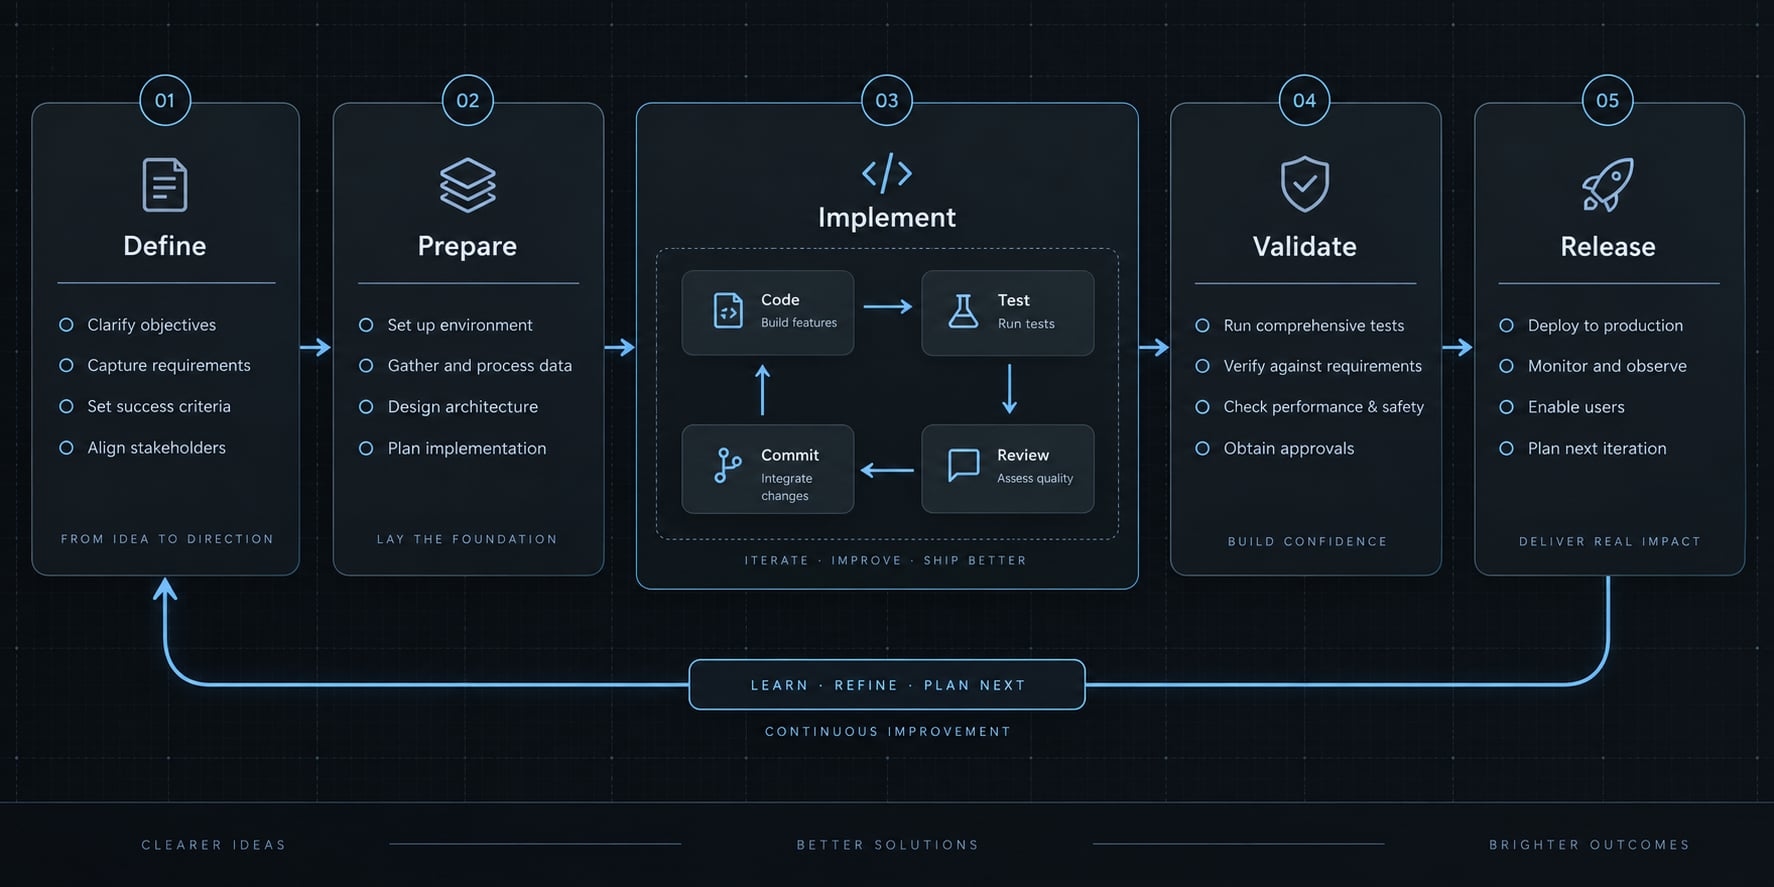Open the Review Assess quality card
The width and height of the screenshot is (1774, 887).
[1007, 469]
